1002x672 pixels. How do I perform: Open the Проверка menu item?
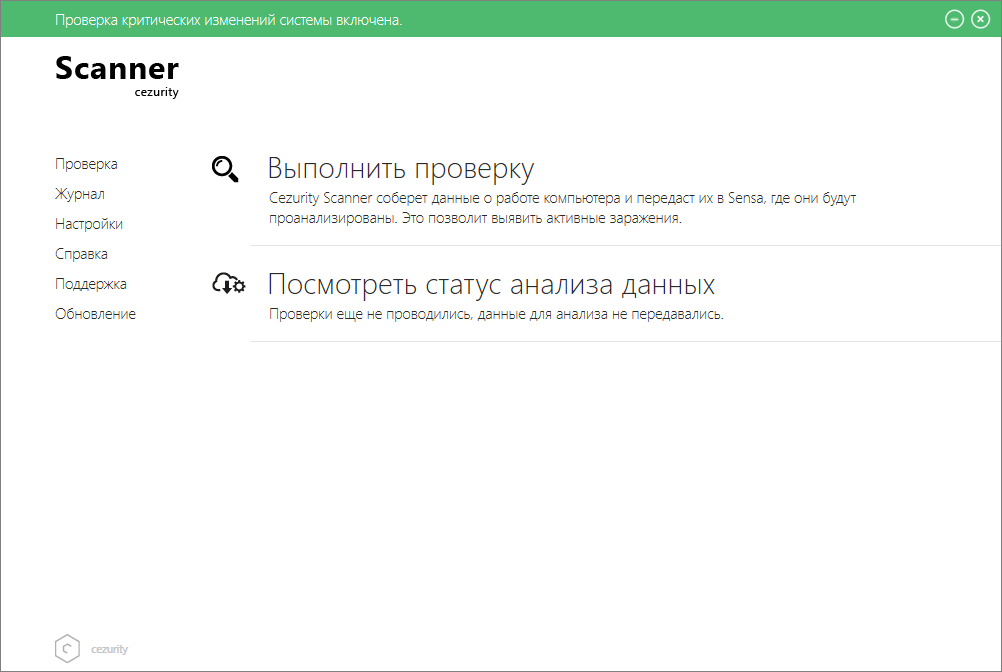(86, 164)
